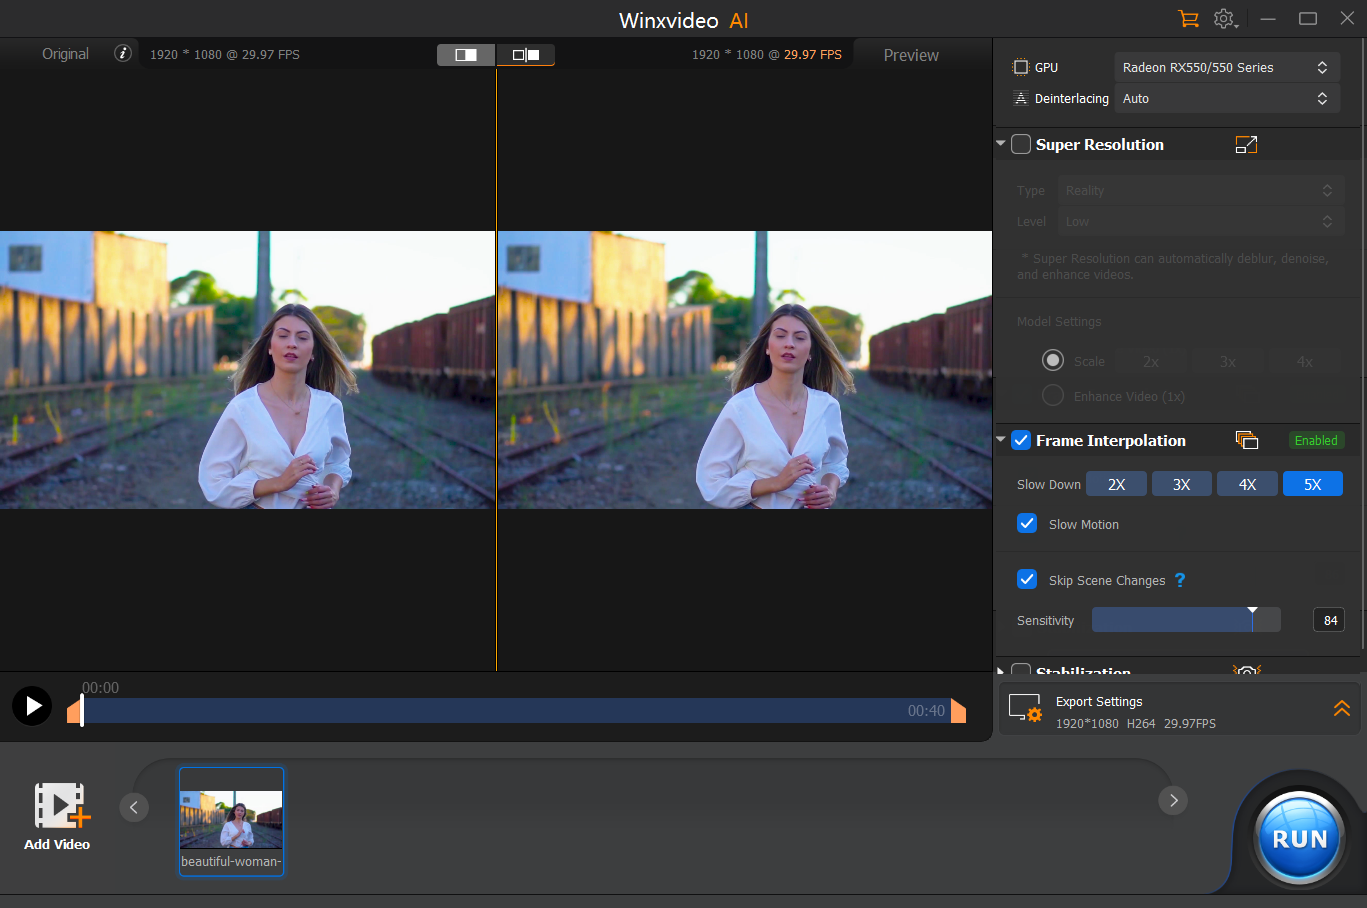
Task: Select the 2X slow down option
Action: pyautogui.click(x=1116, y=484)
